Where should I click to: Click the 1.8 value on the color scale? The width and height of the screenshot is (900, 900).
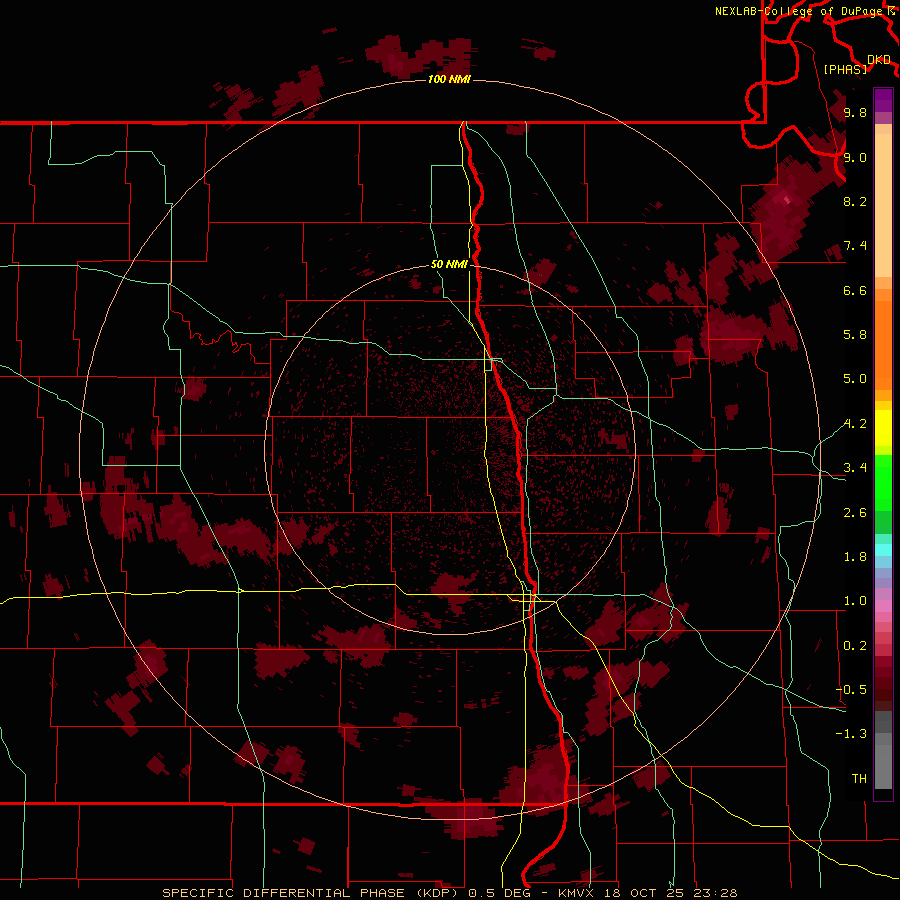coord(855,557)
